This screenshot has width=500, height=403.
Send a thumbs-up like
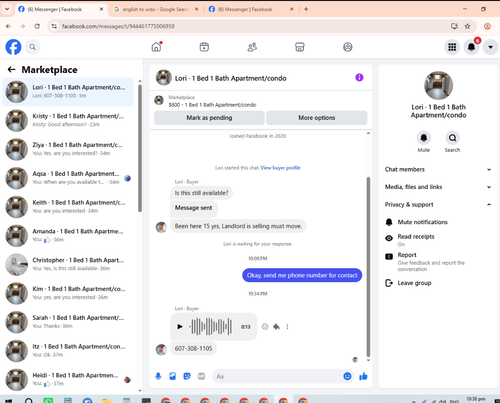363,376
